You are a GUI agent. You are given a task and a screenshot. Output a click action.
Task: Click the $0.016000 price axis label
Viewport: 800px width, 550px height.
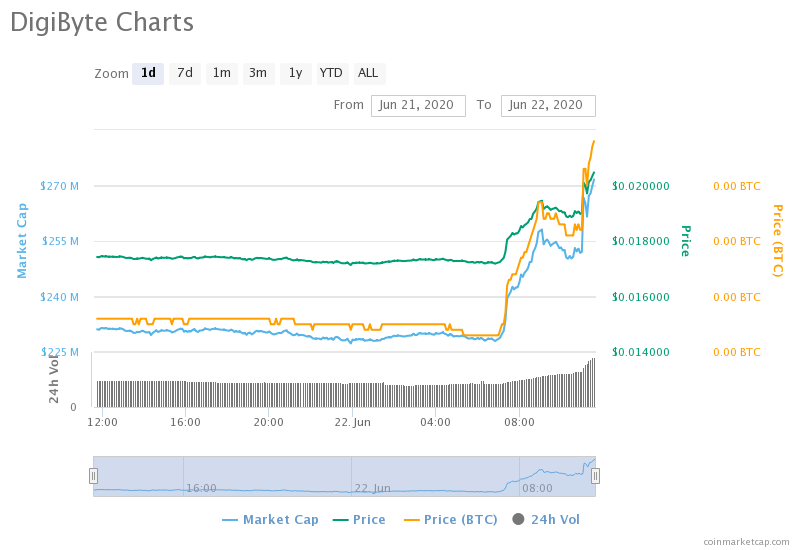coord(641,297)
